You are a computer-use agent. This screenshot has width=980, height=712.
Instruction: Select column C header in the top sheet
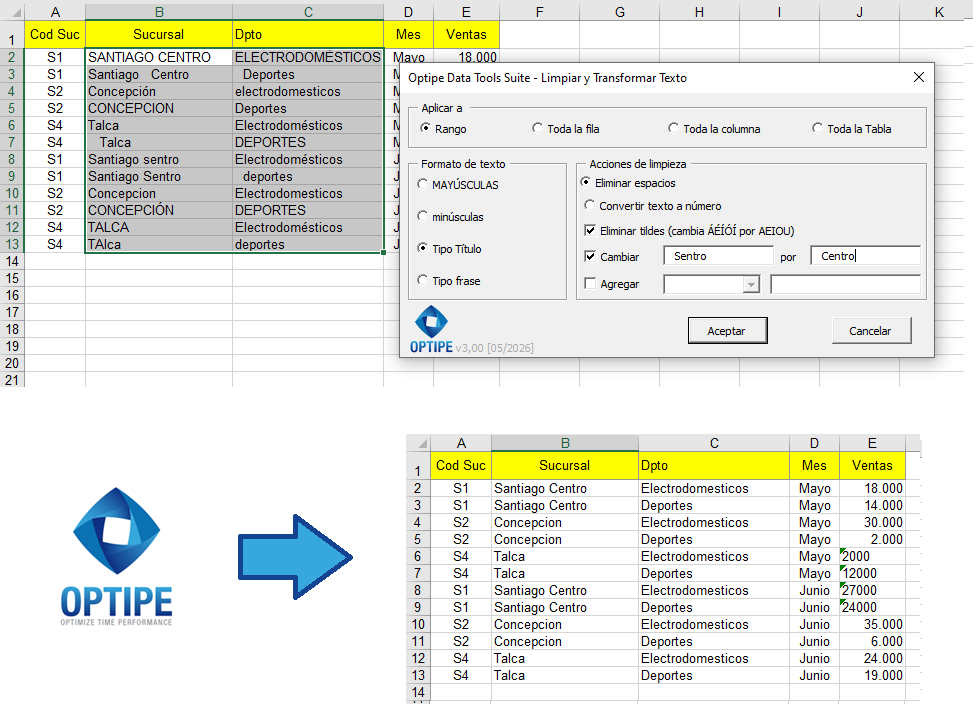coord(308,12)
